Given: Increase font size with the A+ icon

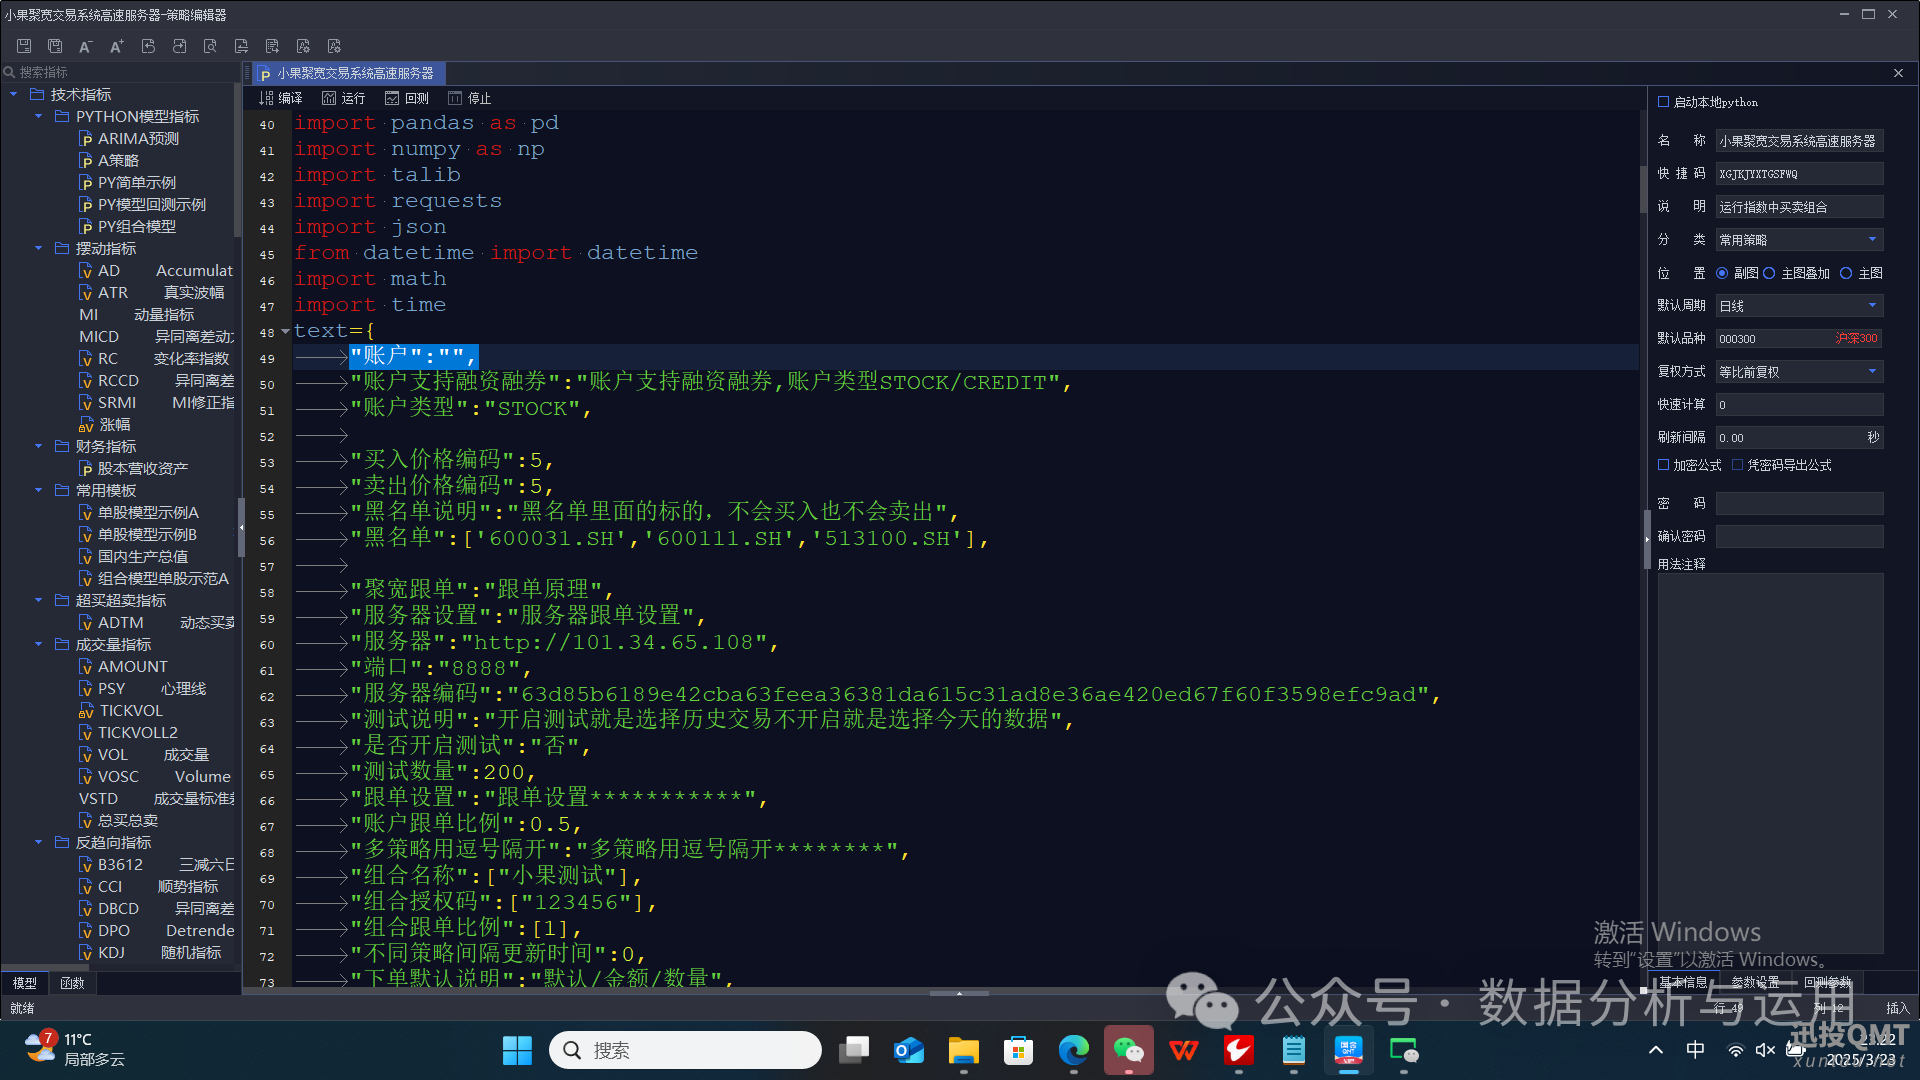Looking at the screenshot, I should (x=117, y=46).
